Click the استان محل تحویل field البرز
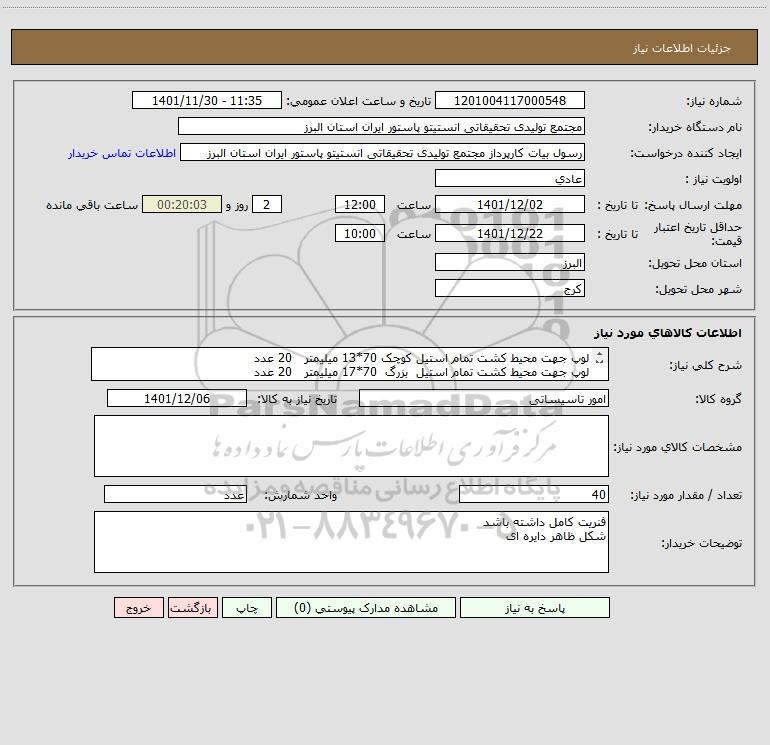This screenshot has height=745, width=770. (x=510, y=262)
